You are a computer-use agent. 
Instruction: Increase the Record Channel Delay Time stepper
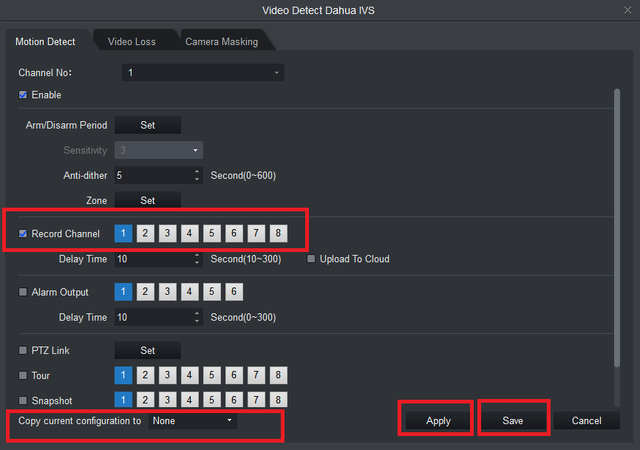point(197,255)
